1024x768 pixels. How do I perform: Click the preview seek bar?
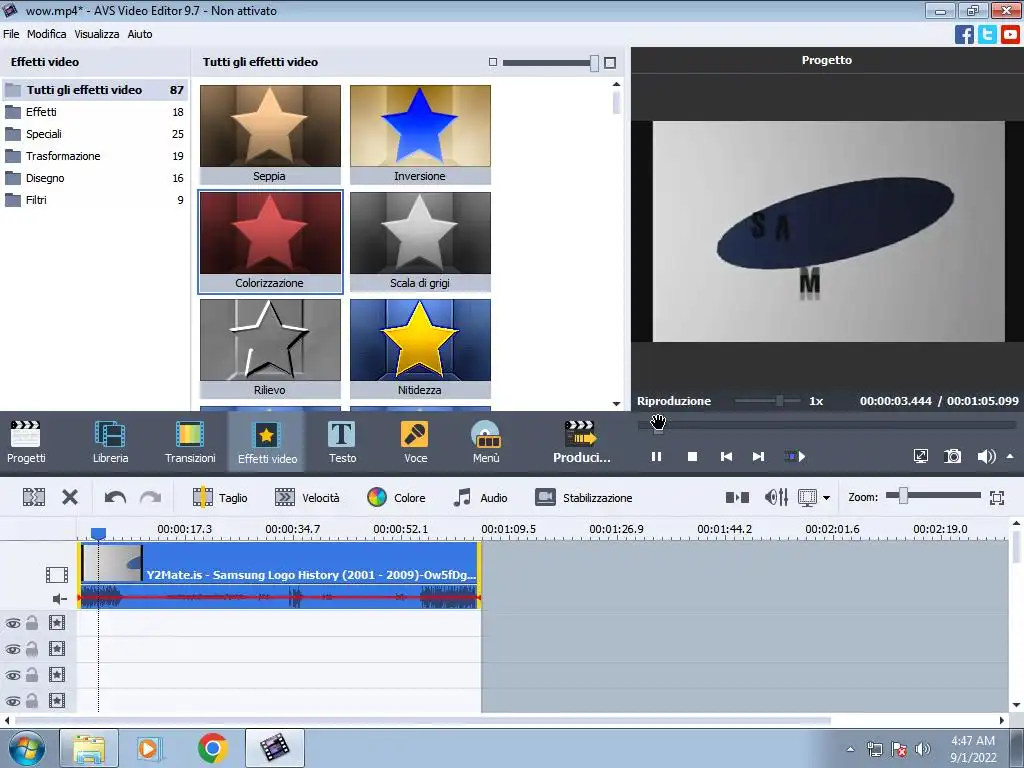(827, 424)
